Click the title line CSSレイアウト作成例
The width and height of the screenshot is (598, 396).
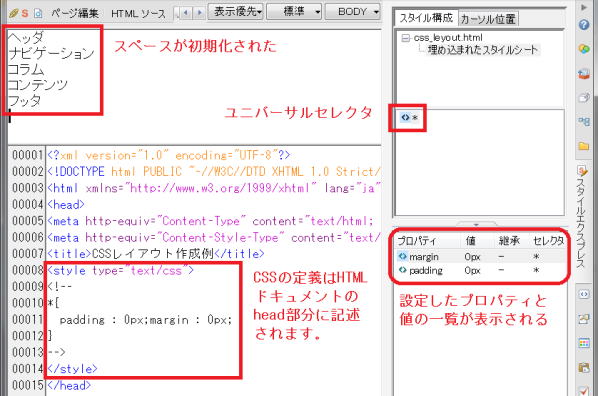tap(156, 254)
